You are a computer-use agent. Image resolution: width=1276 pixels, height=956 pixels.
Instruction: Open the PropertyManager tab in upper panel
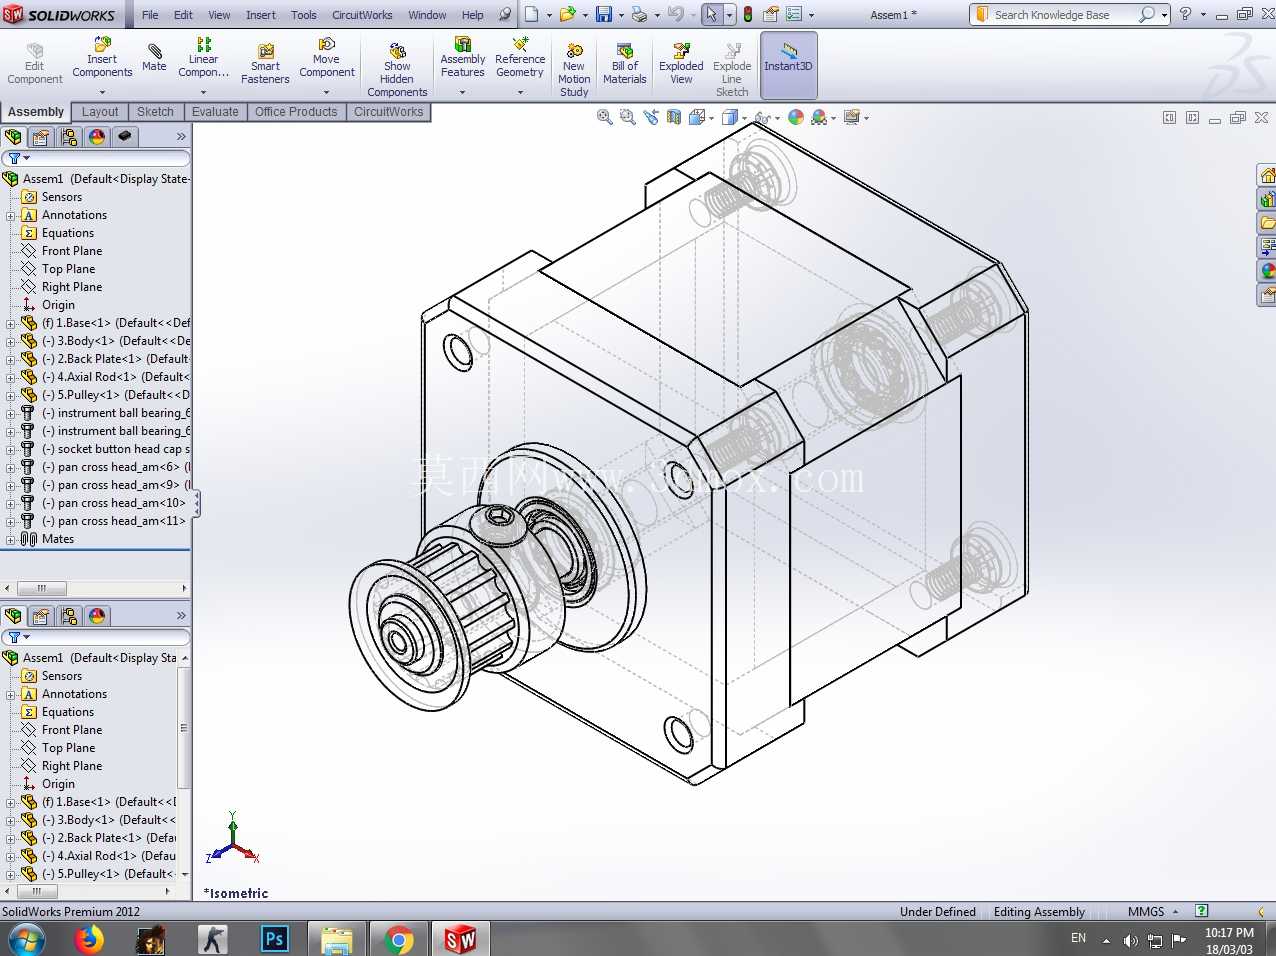[x=41, y=137]
